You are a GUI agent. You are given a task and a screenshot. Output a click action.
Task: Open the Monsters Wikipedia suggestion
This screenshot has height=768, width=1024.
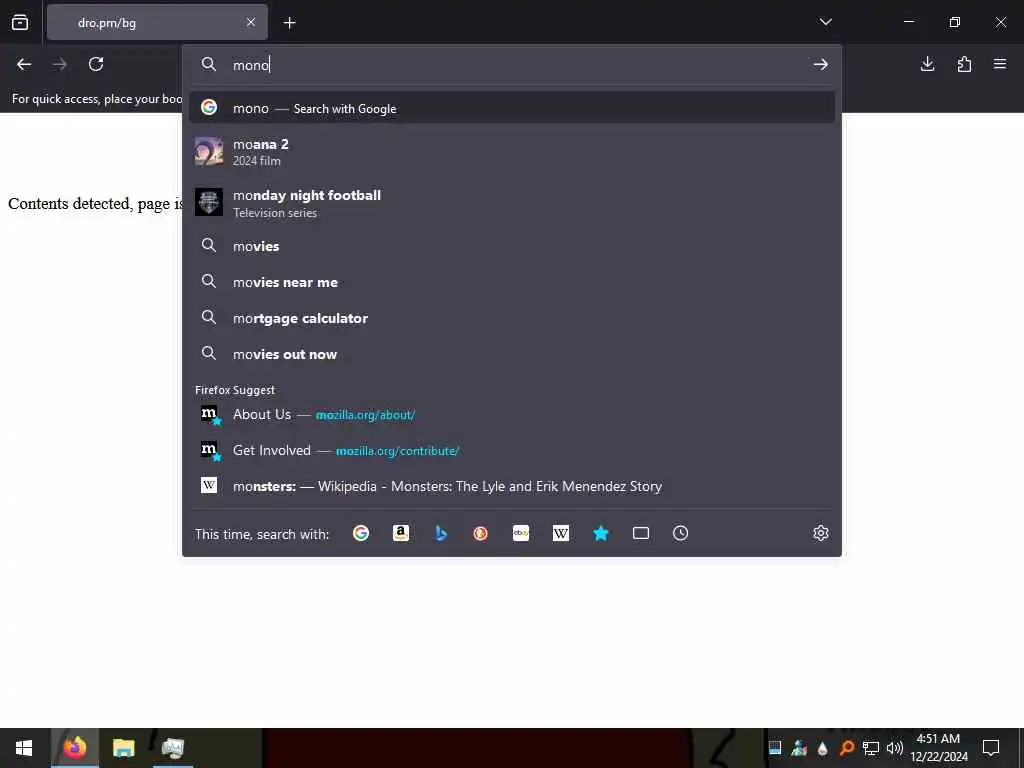[511, 487]
